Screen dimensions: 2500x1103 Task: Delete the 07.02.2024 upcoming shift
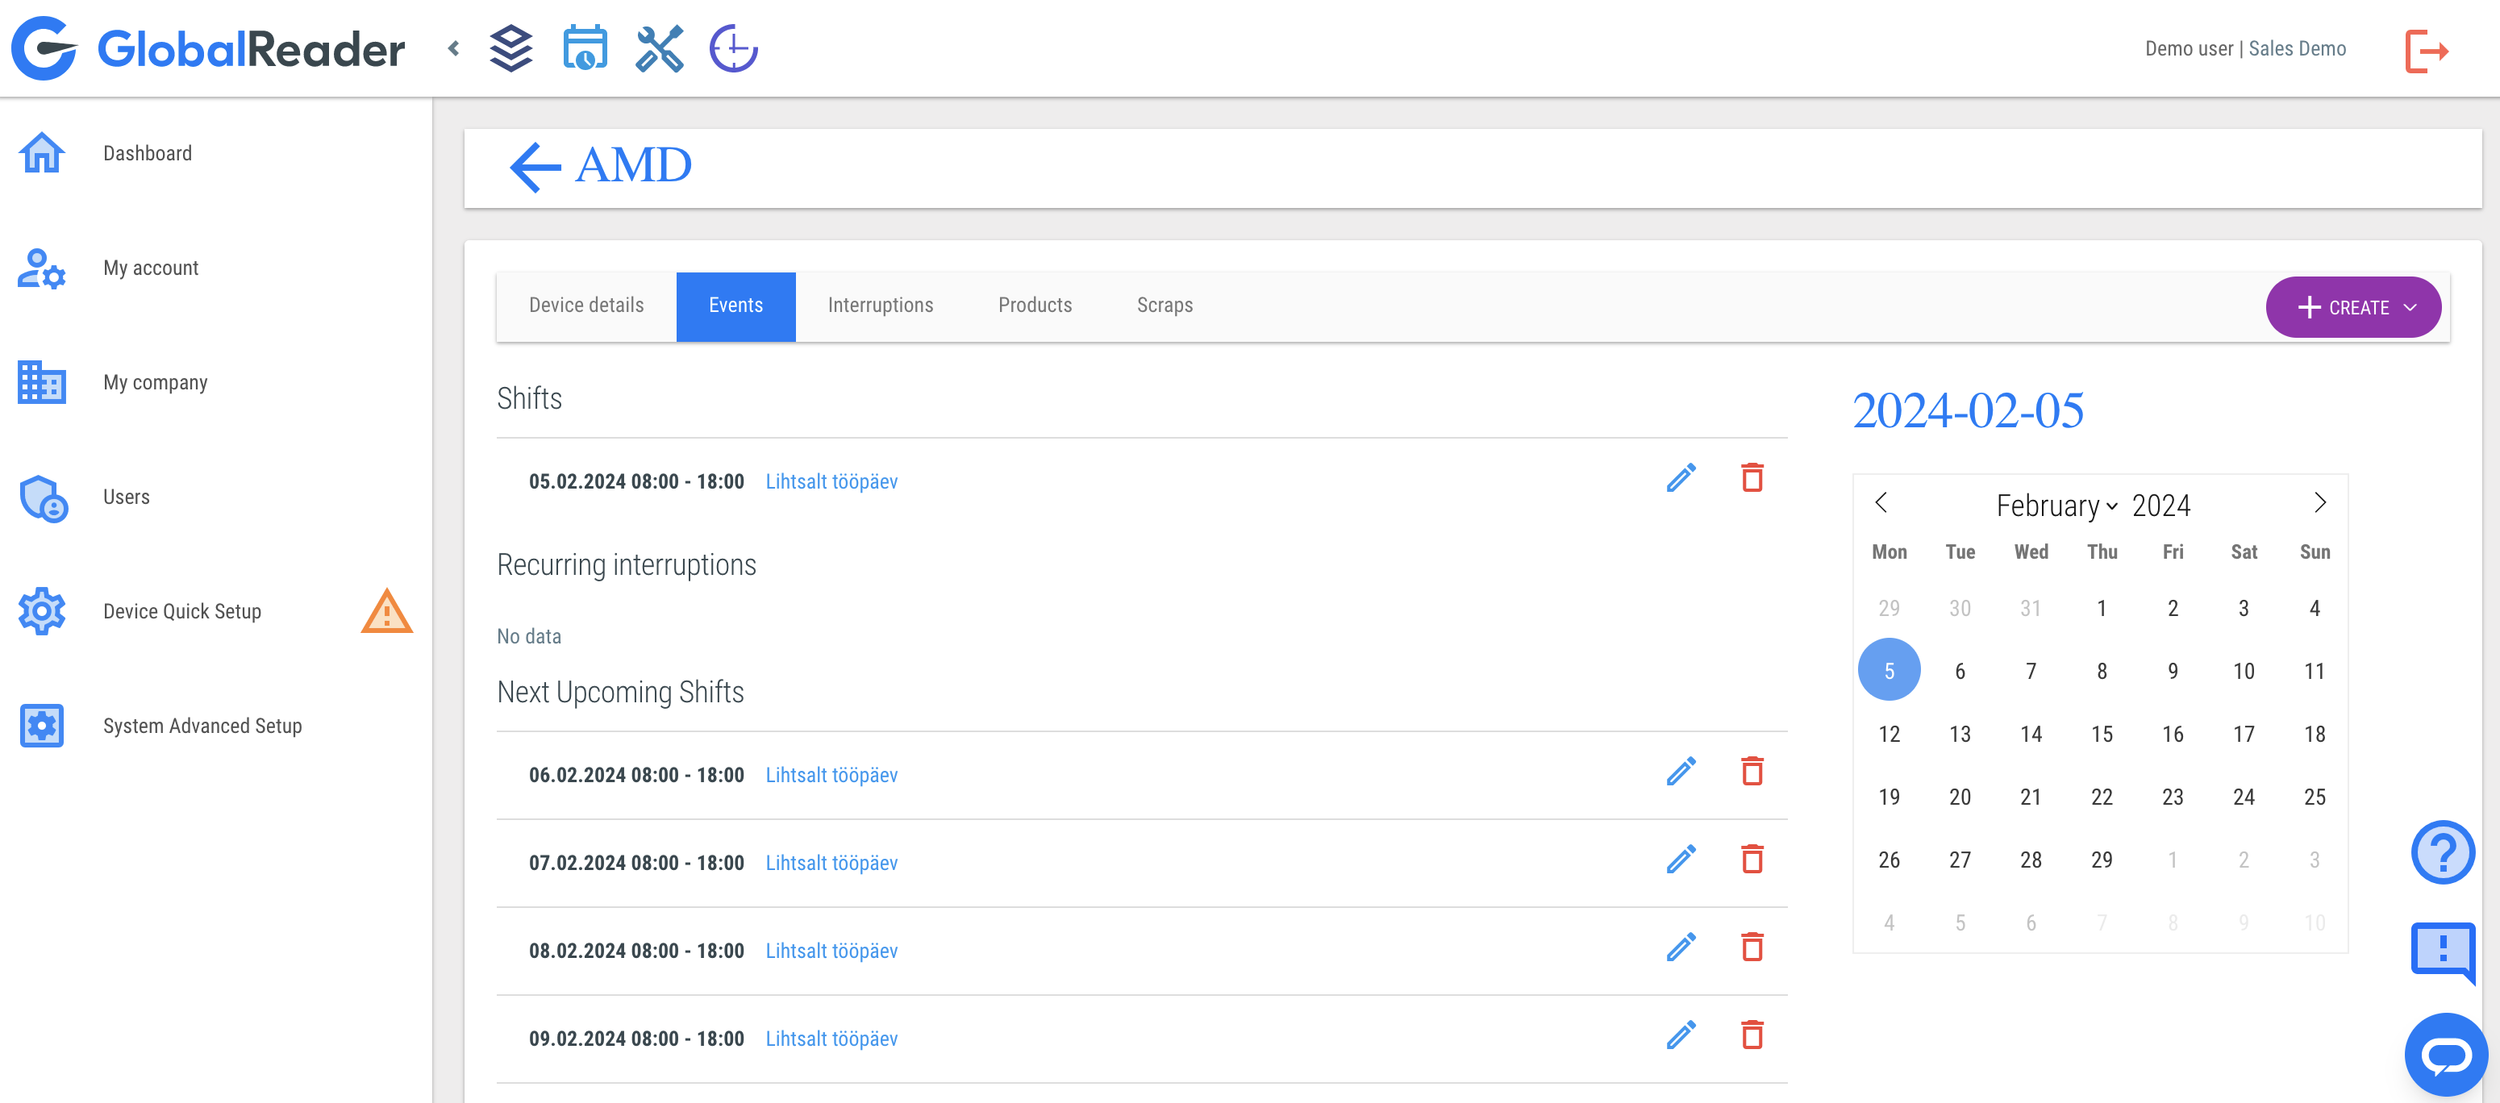point(1752,860)
